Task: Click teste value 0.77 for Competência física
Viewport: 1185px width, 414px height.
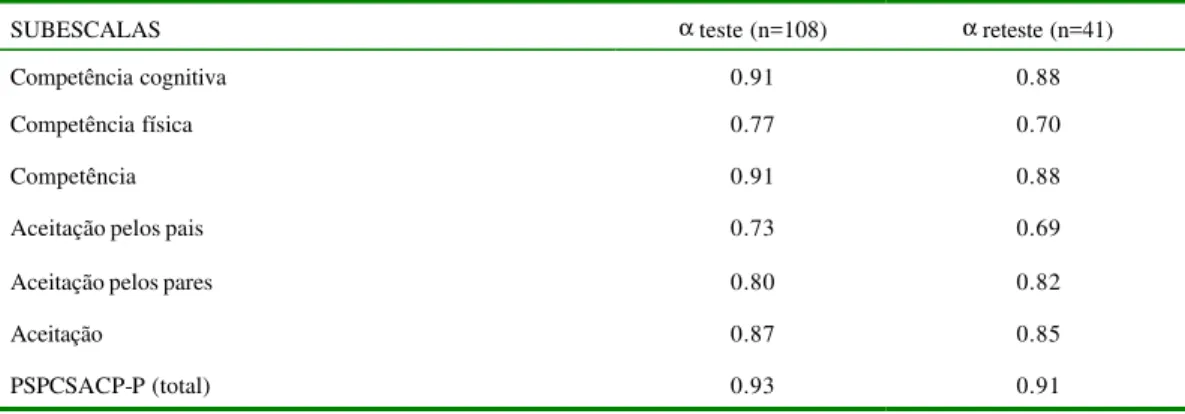Action: pyautogui.click(x=752, y=125)
